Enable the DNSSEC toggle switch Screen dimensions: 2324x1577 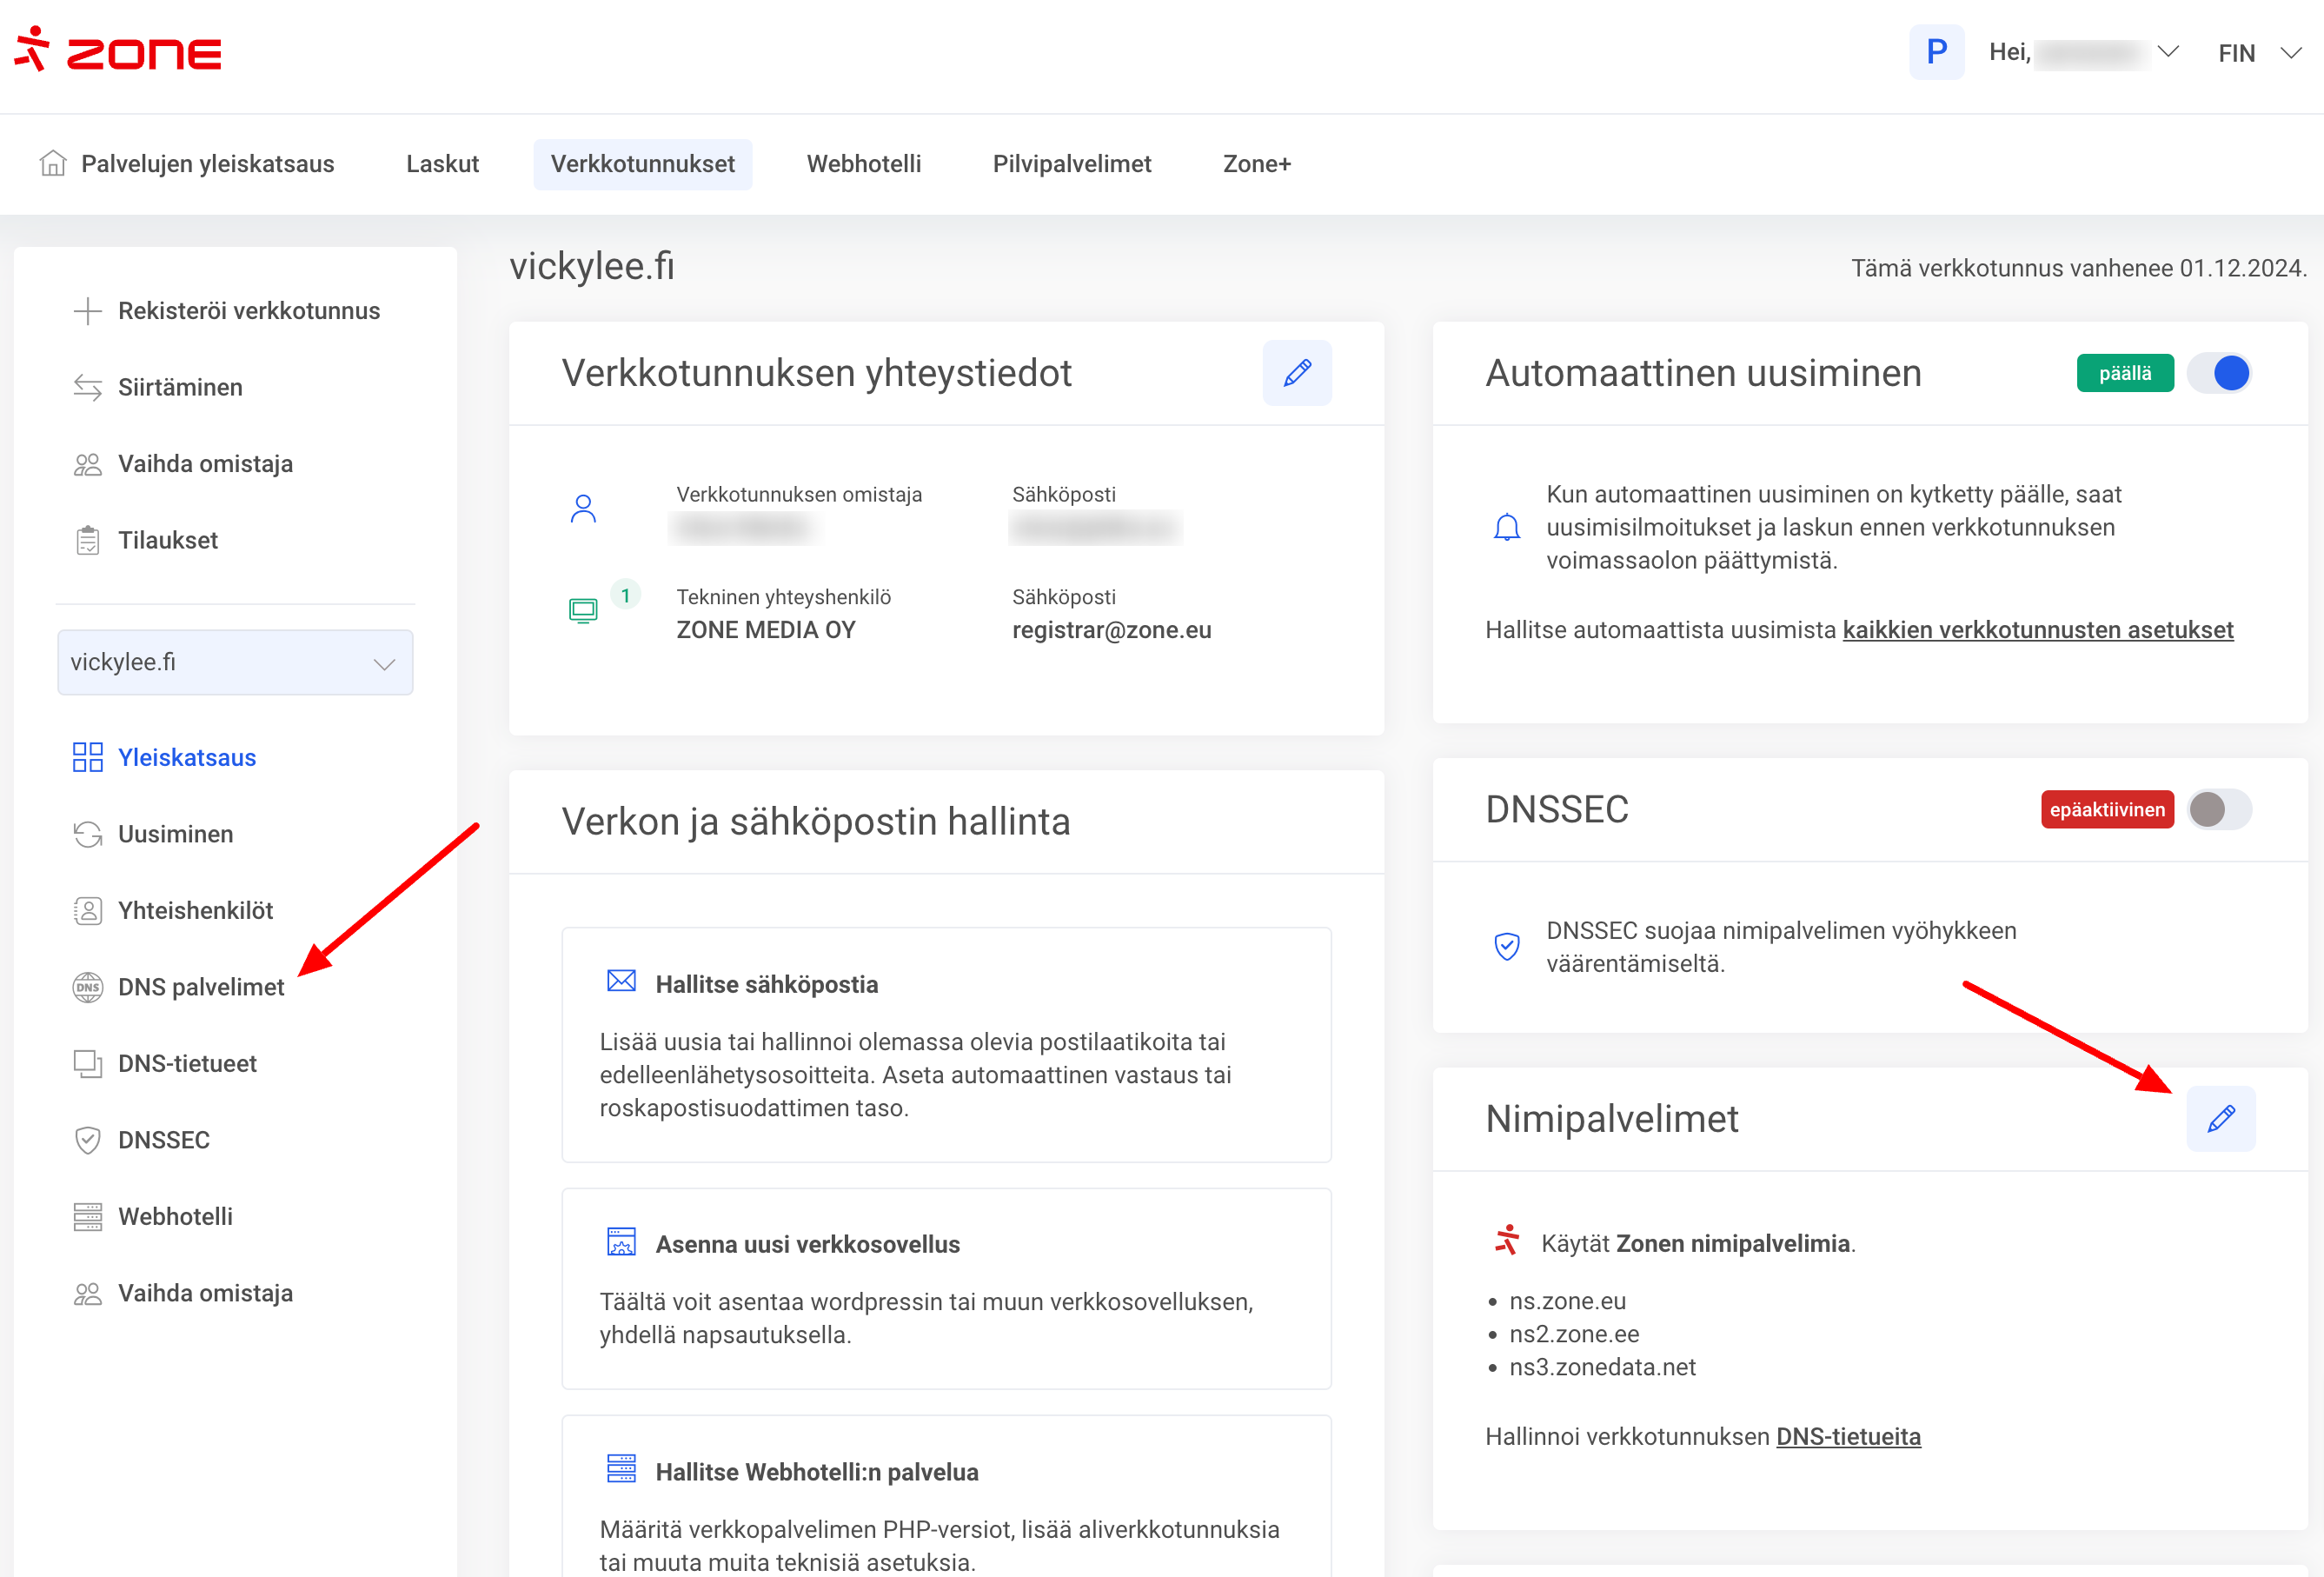coord(2218,809)
